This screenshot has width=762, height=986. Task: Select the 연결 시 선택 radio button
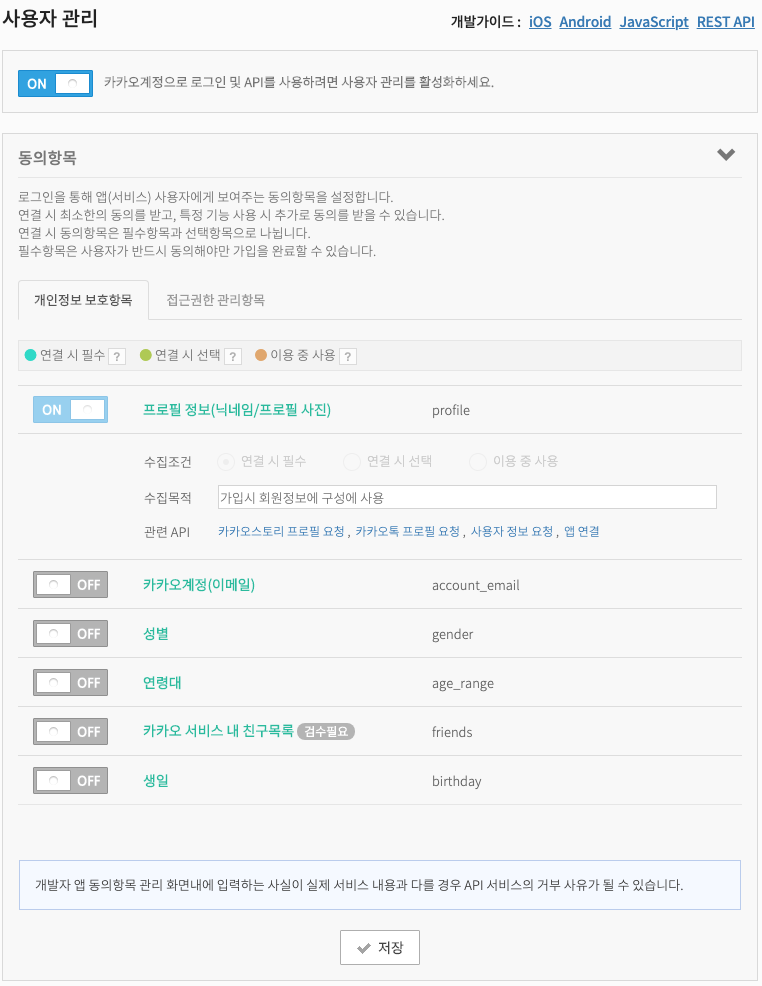(x=351, y=462)
